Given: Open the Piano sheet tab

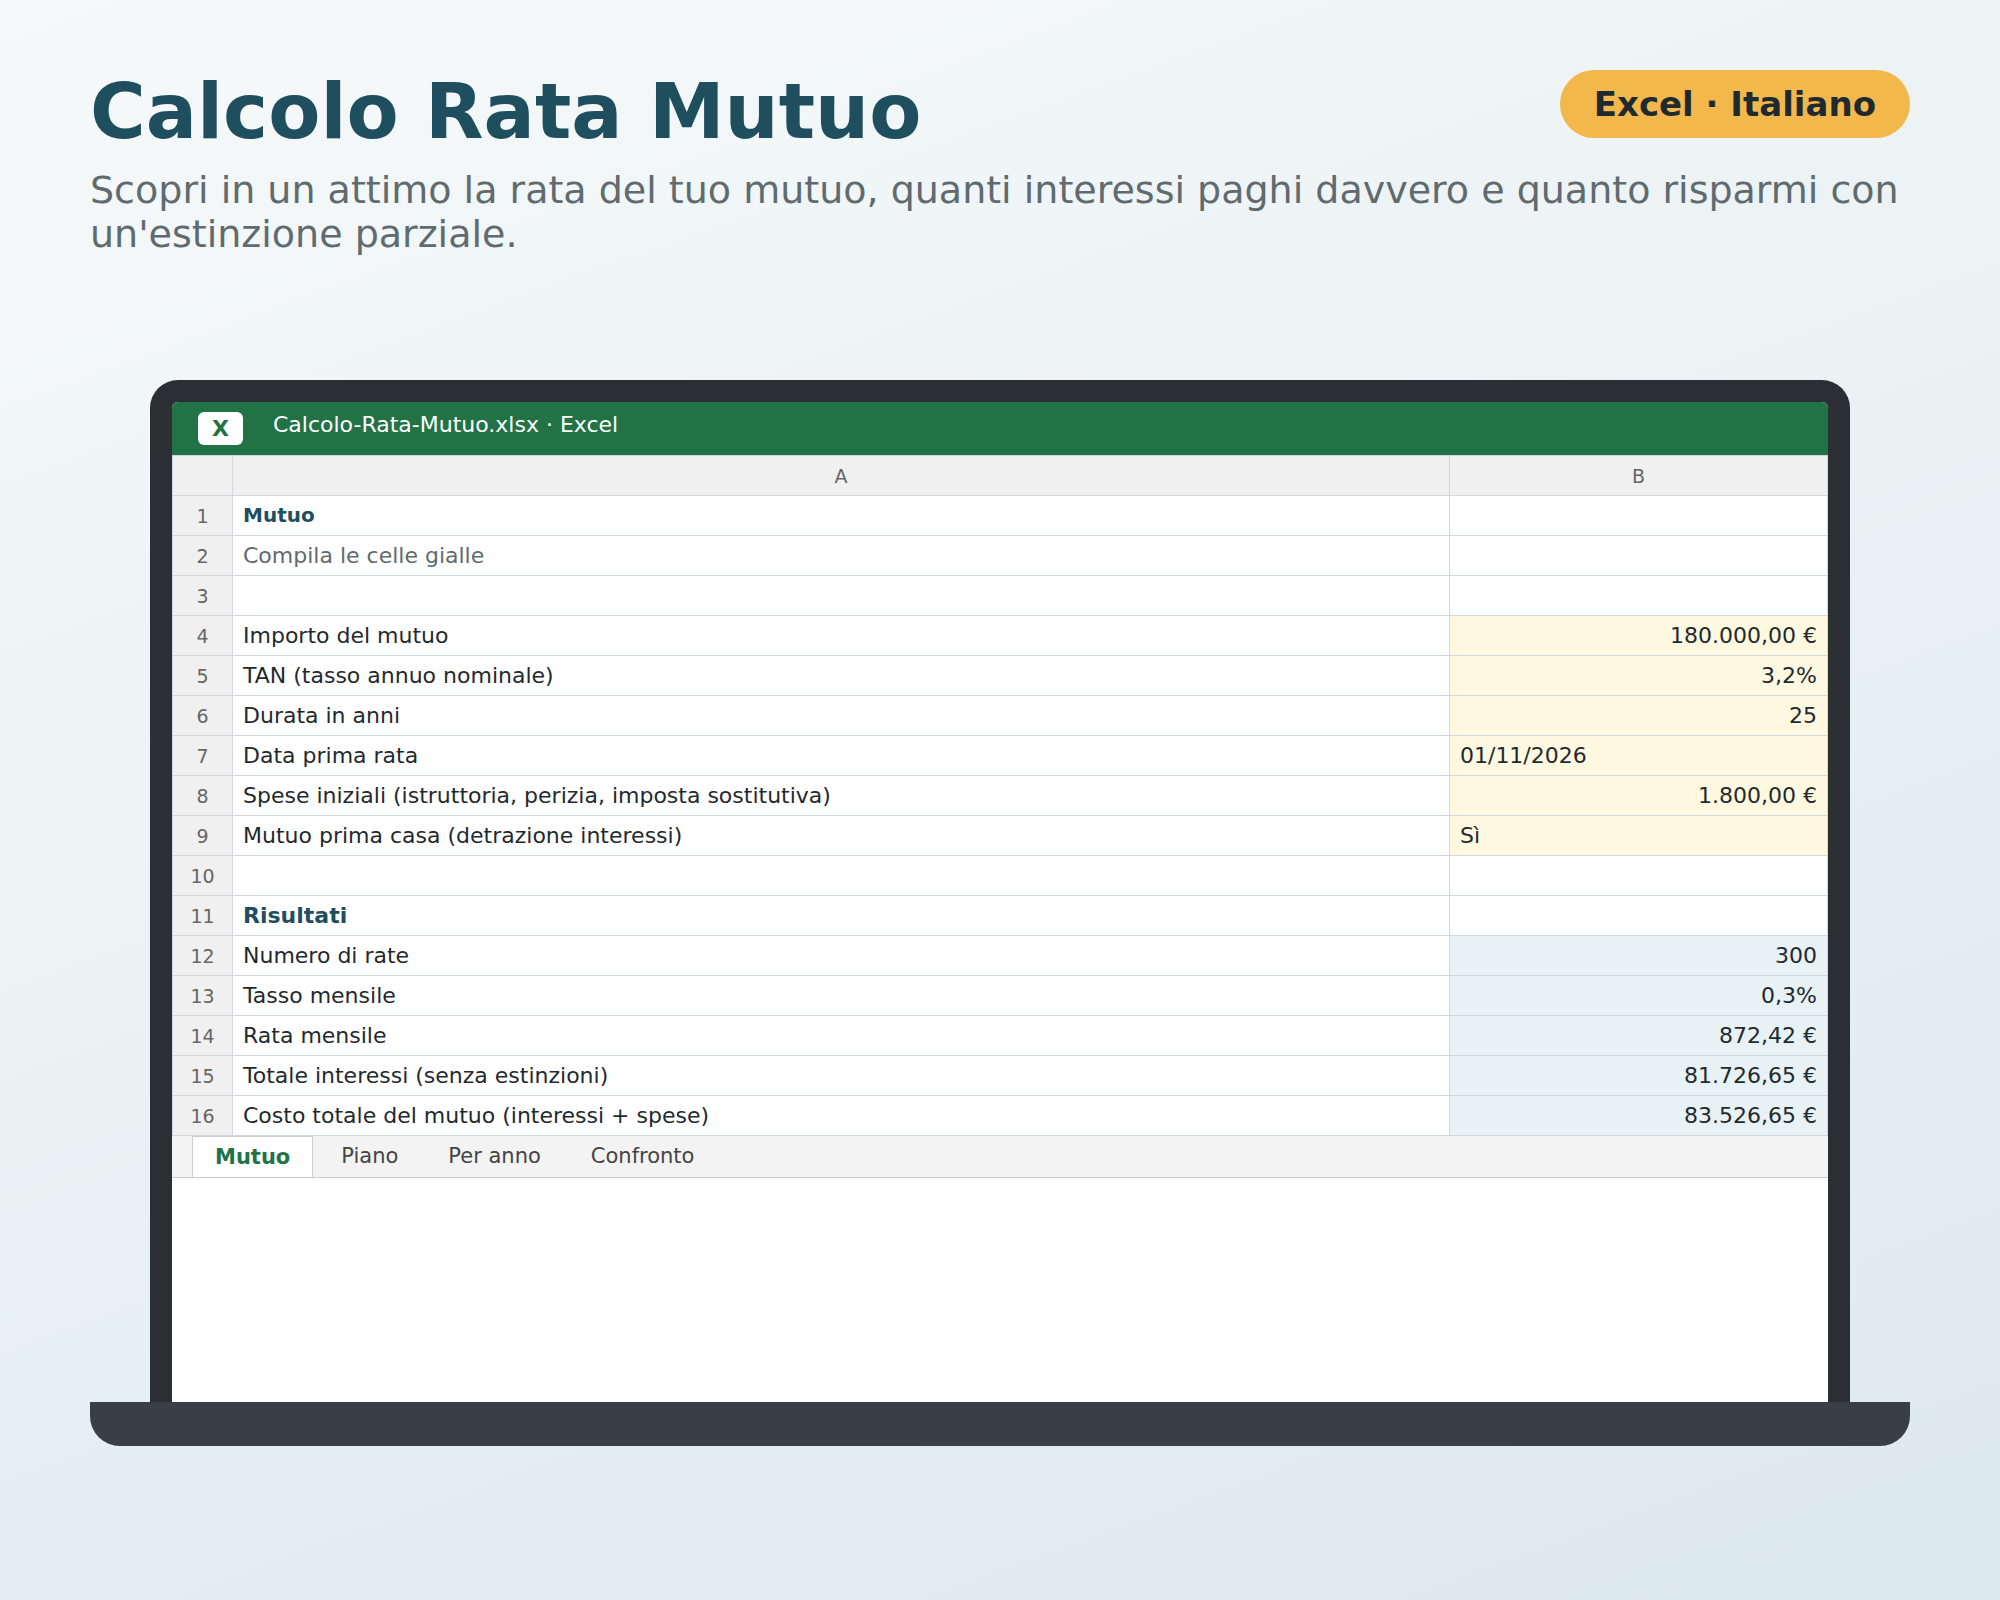Looking at the screenshot, I should coord(370,1156).
